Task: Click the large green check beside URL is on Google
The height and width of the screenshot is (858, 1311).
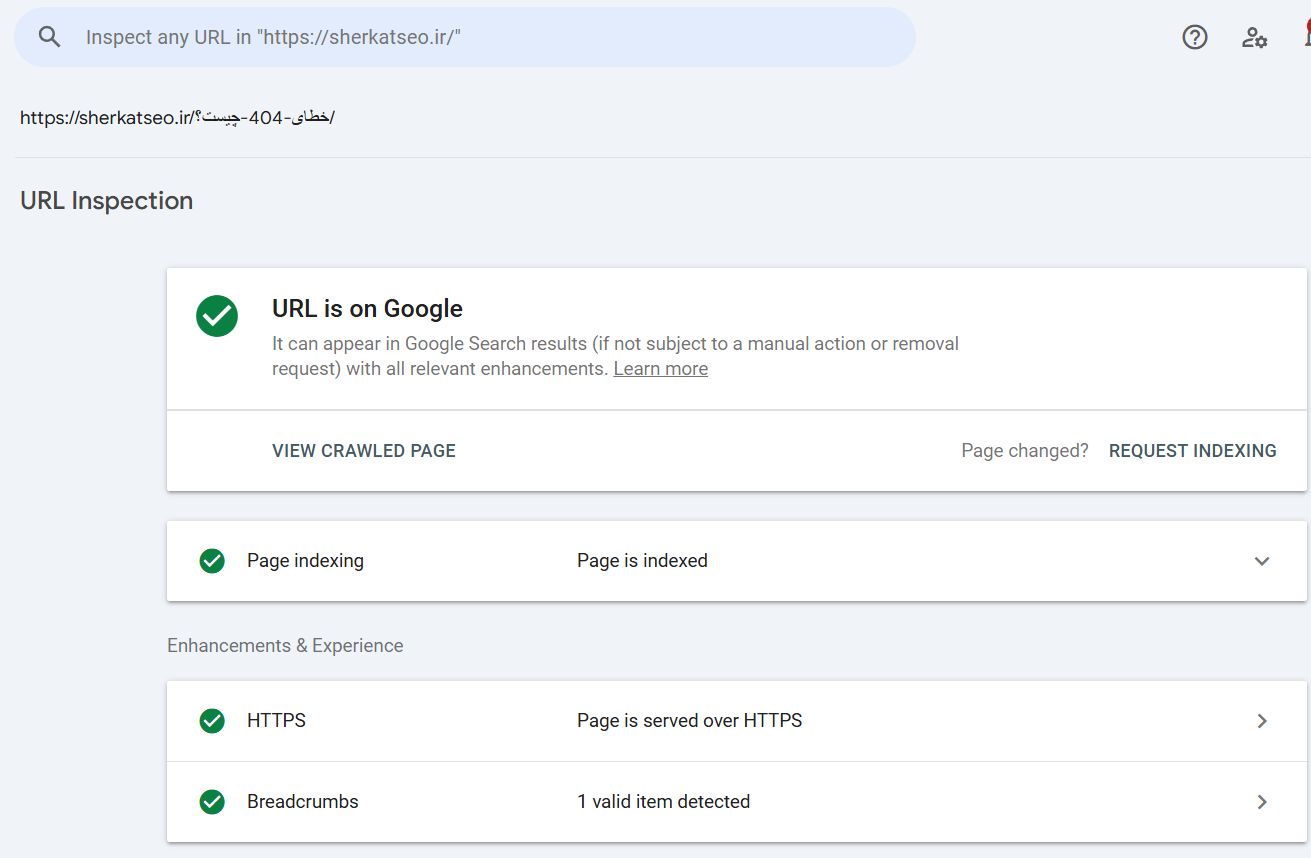Action: click(x=217, y=316)
